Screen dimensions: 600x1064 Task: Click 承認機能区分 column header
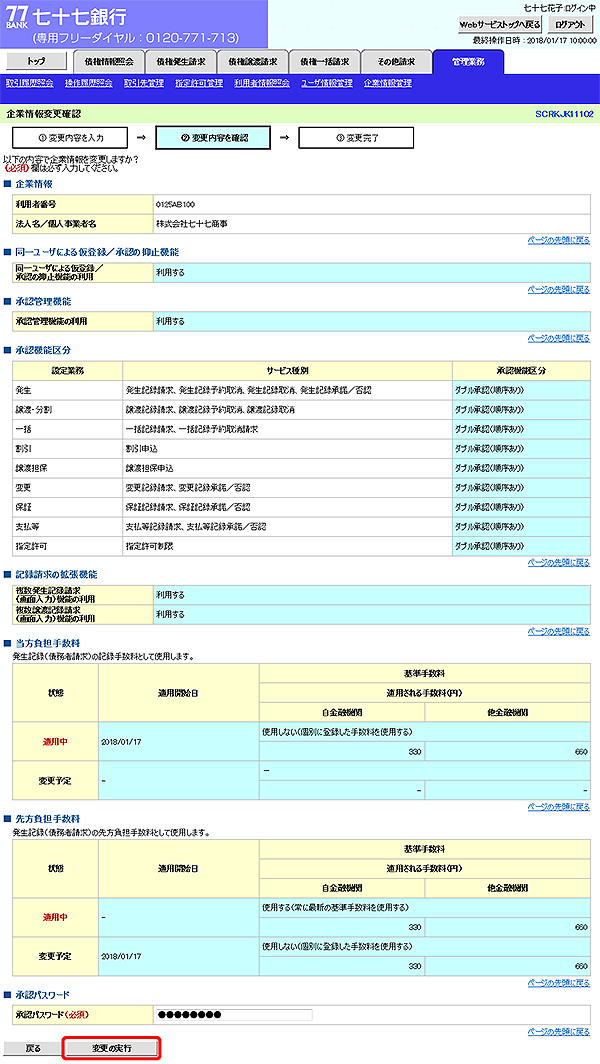[x=521, y=371]
